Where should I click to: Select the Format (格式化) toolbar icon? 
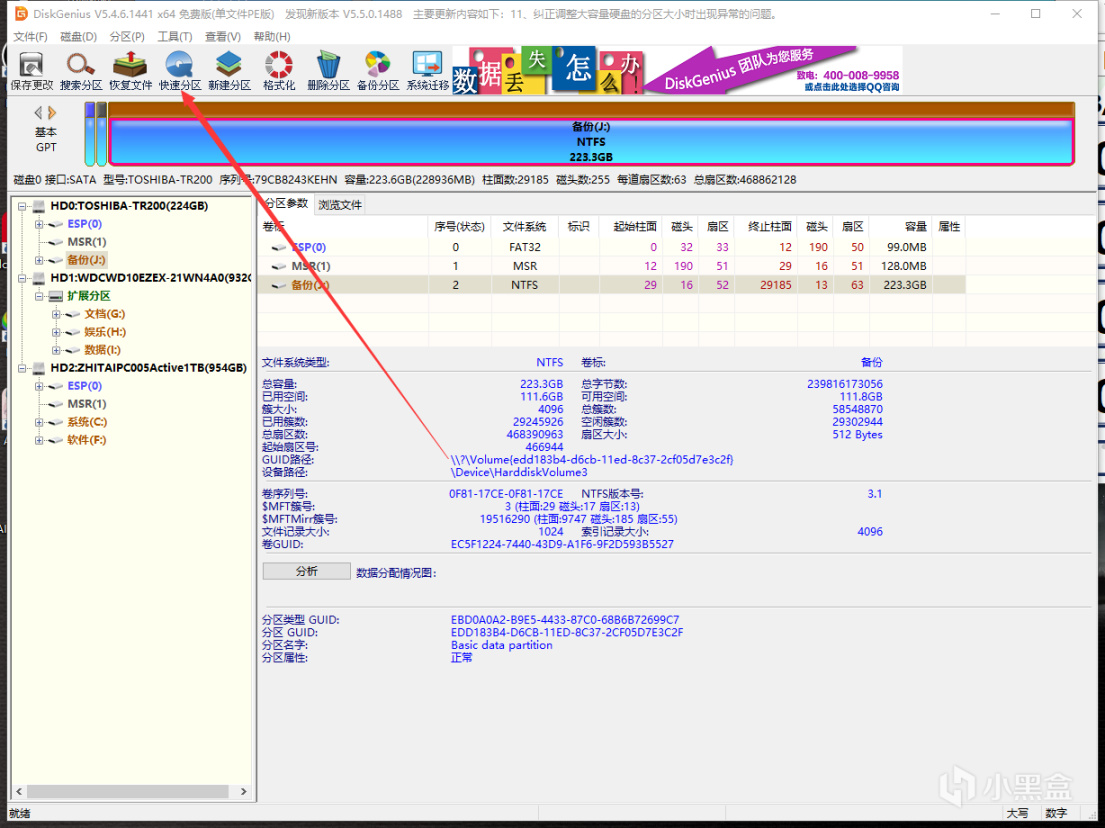tap(279, 71)
